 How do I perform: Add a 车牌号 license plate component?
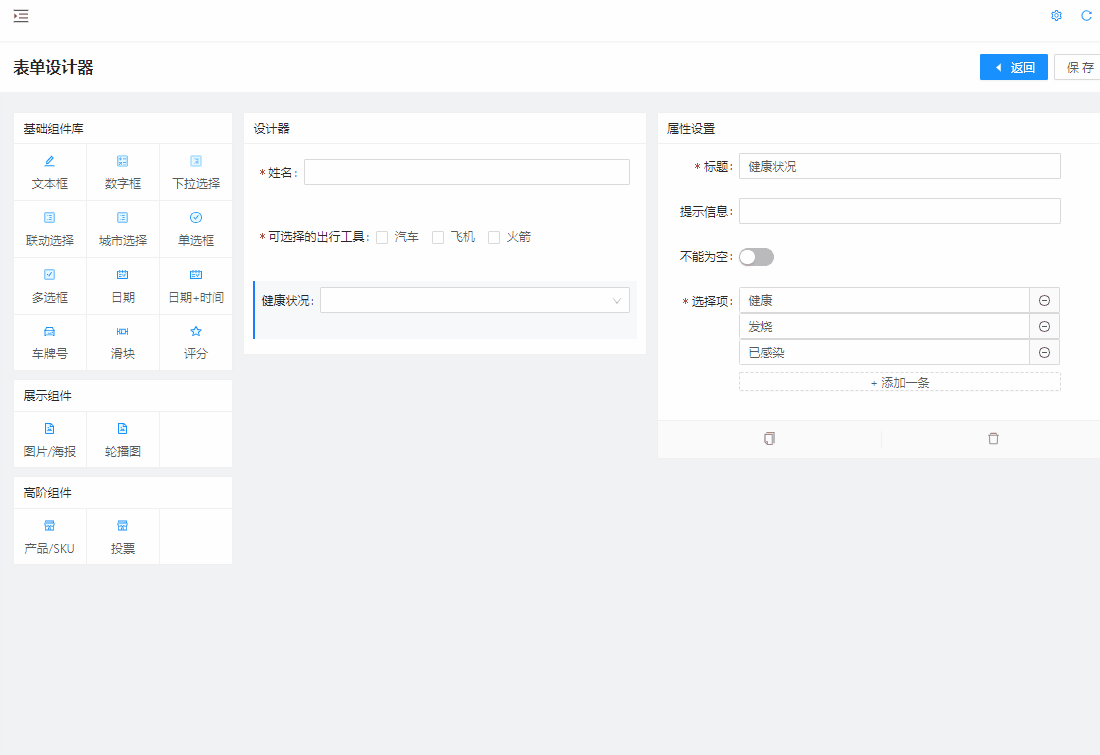point(50,342)
